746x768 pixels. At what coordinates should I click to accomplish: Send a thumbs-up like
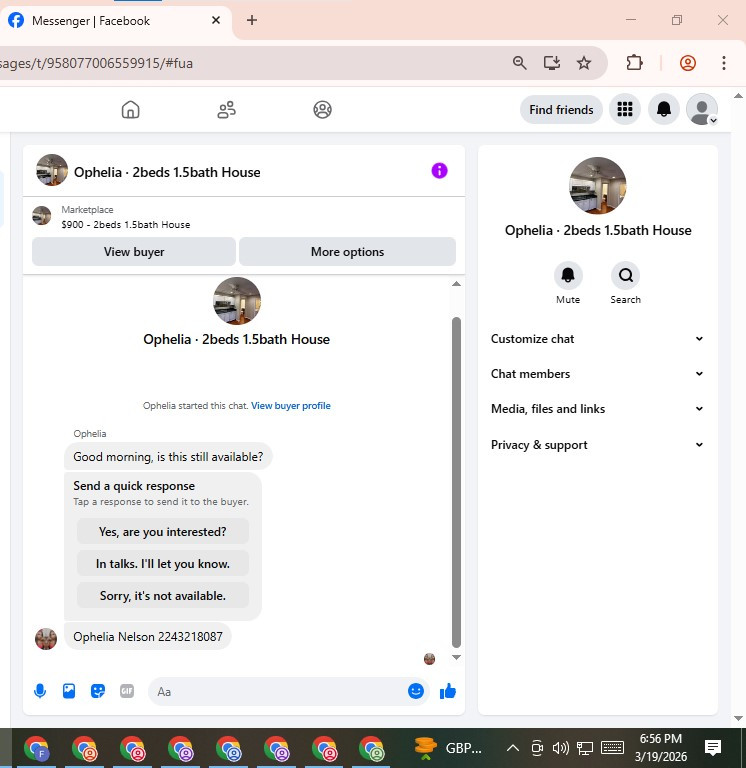[448, 691]
